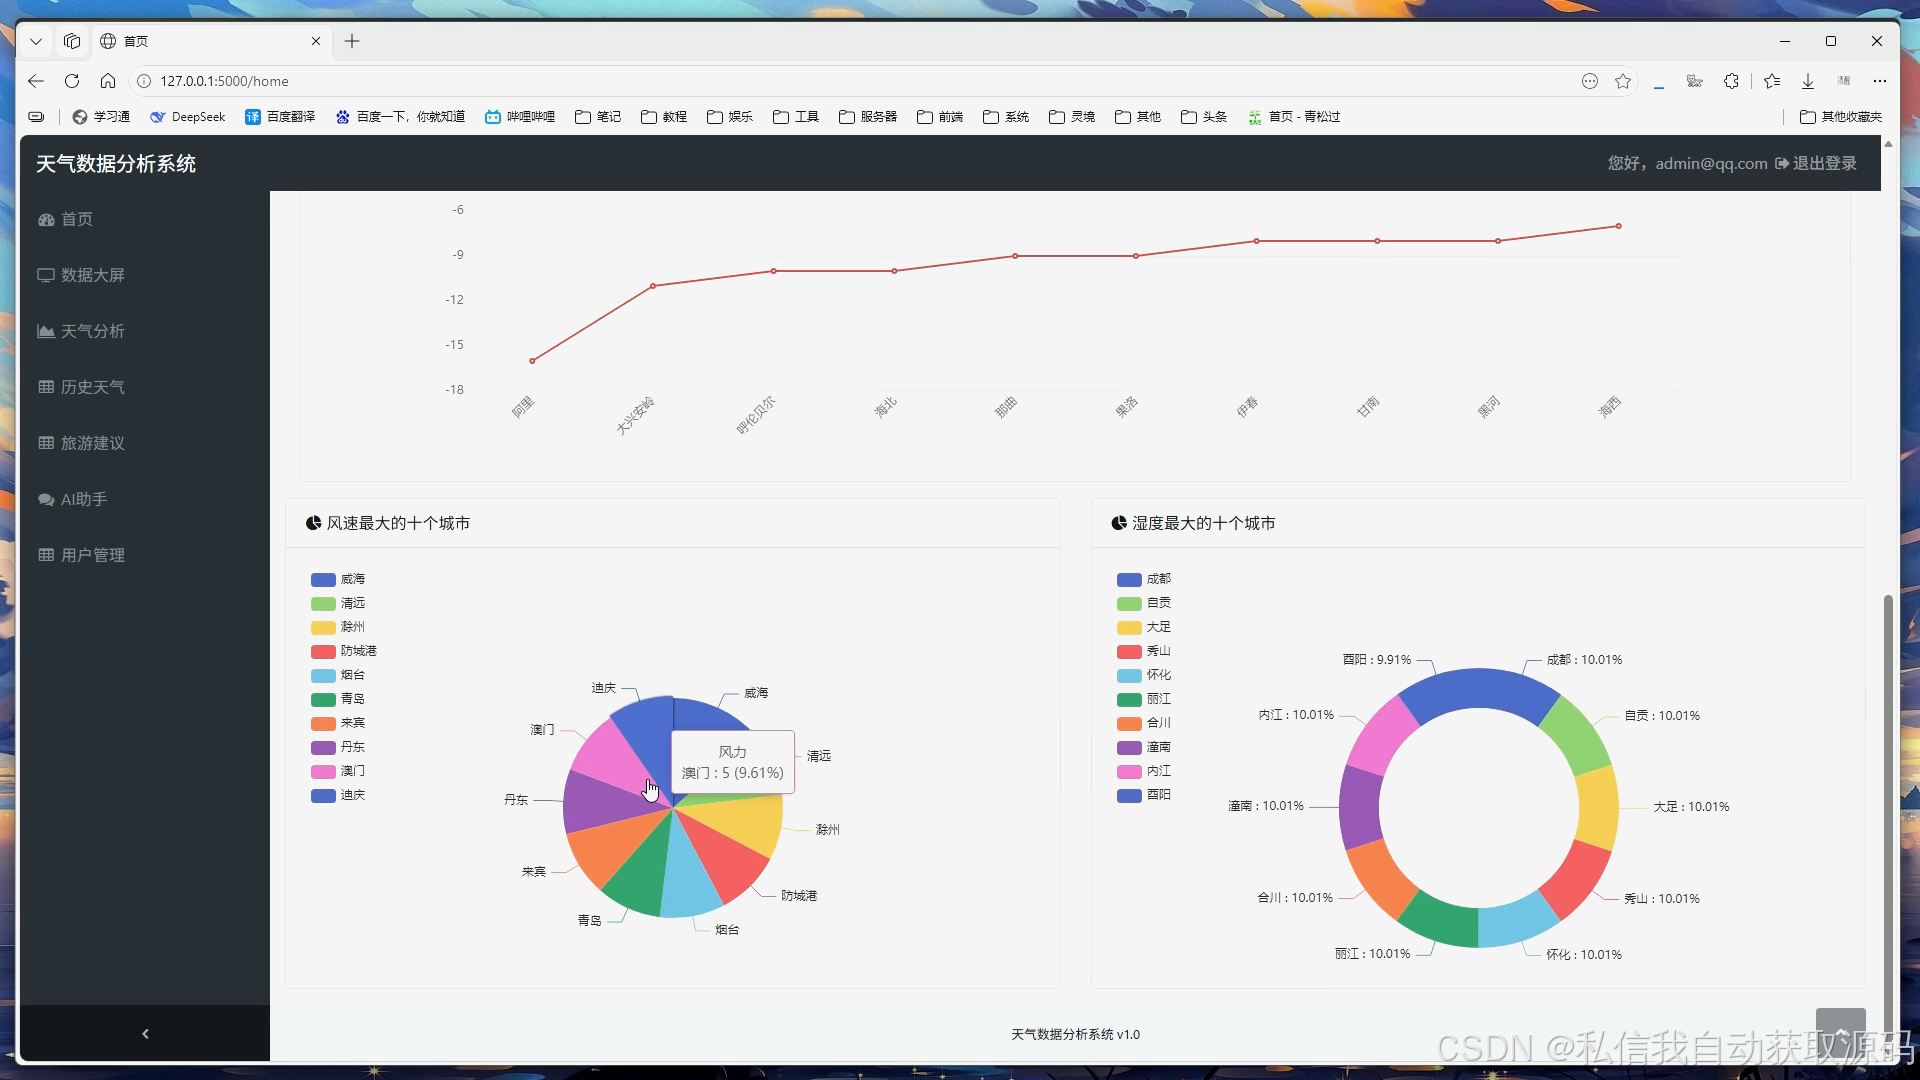Screen dimensions: 1920x1080
Task: Toggle 来宾 legend entry
Action: (338, 723)
